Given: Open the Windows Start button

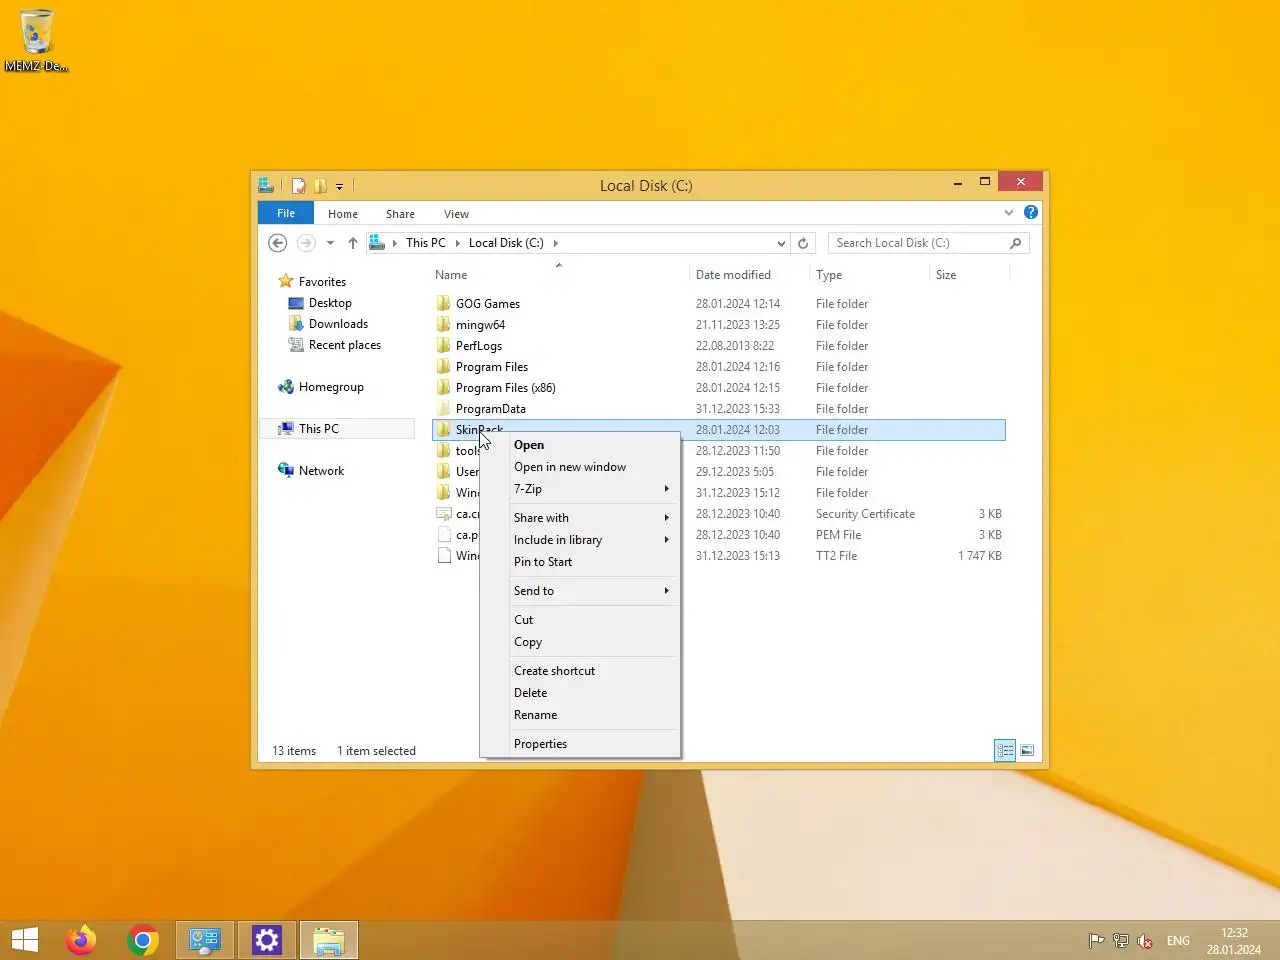Looking at the screenshot, I should coord(25,940).
